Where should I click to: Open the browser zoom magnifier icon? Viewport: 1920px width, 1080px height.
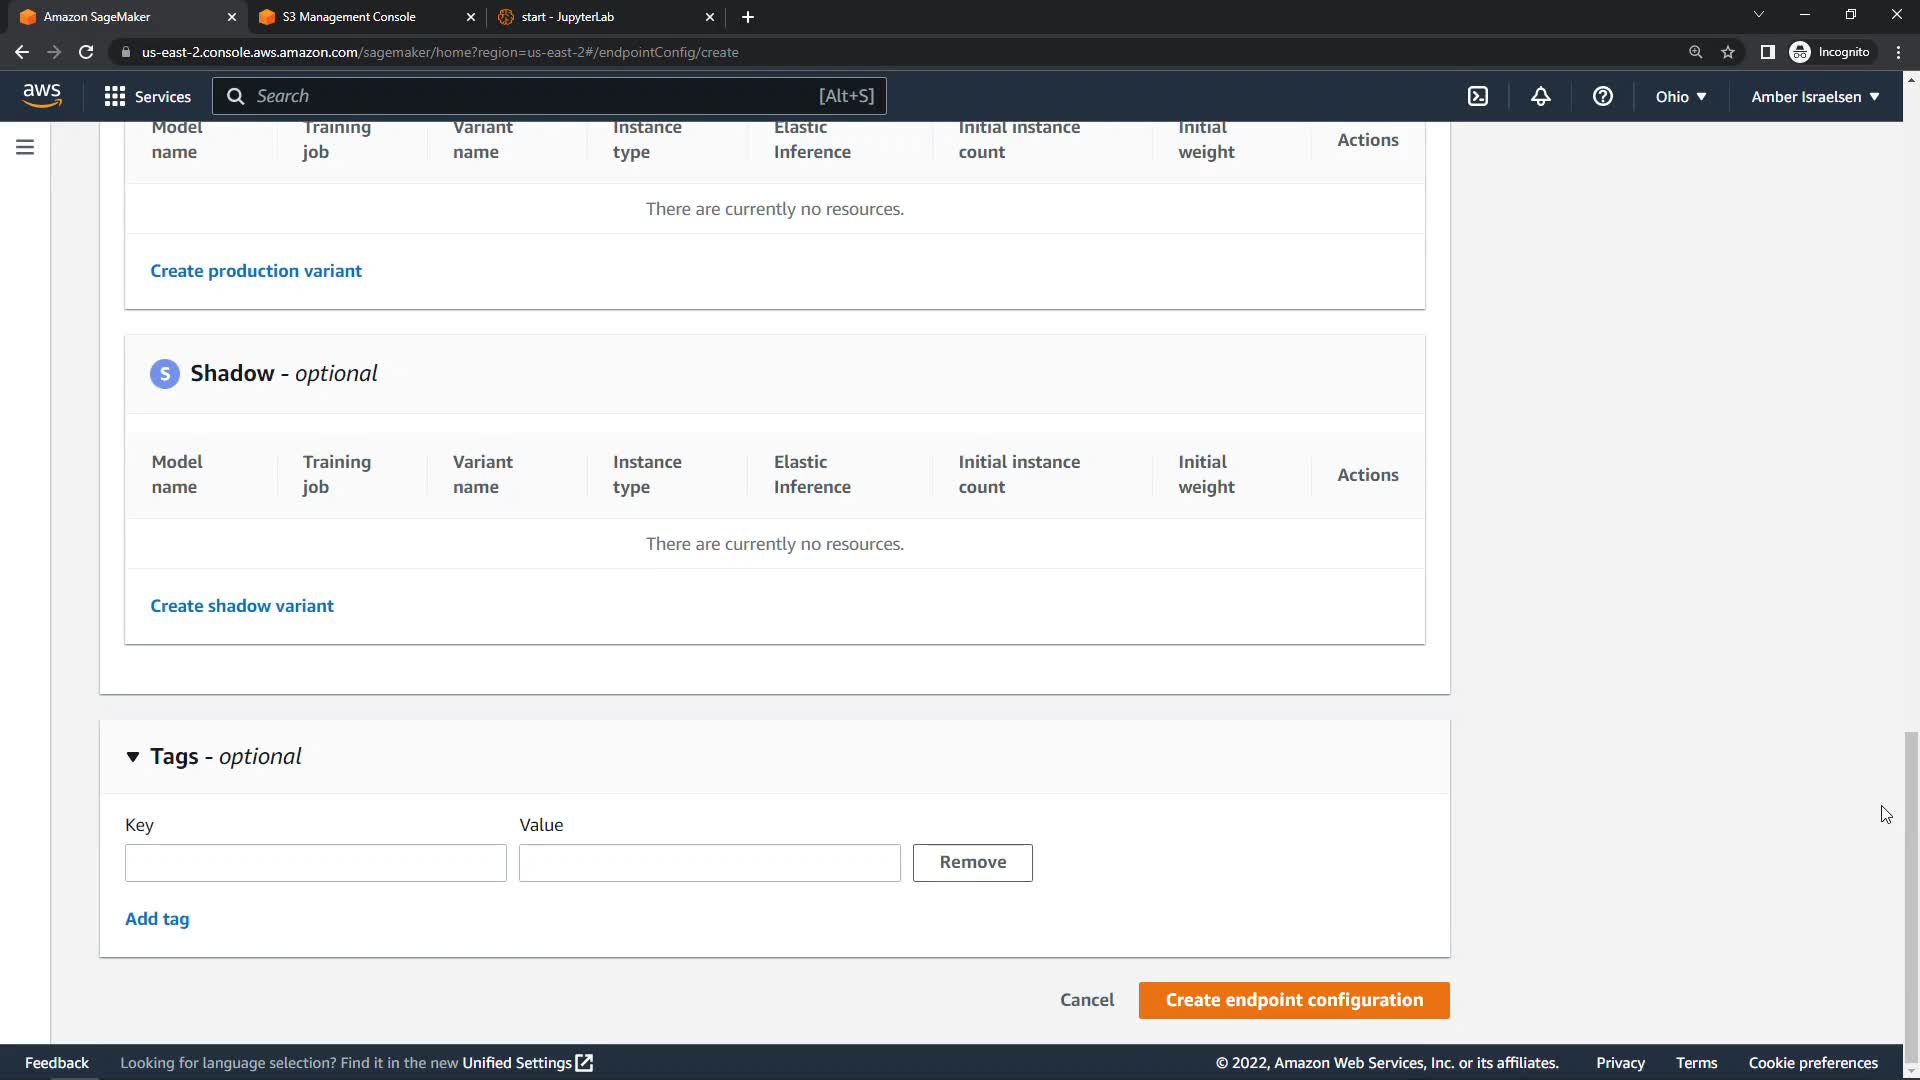tap(1695, 52)
